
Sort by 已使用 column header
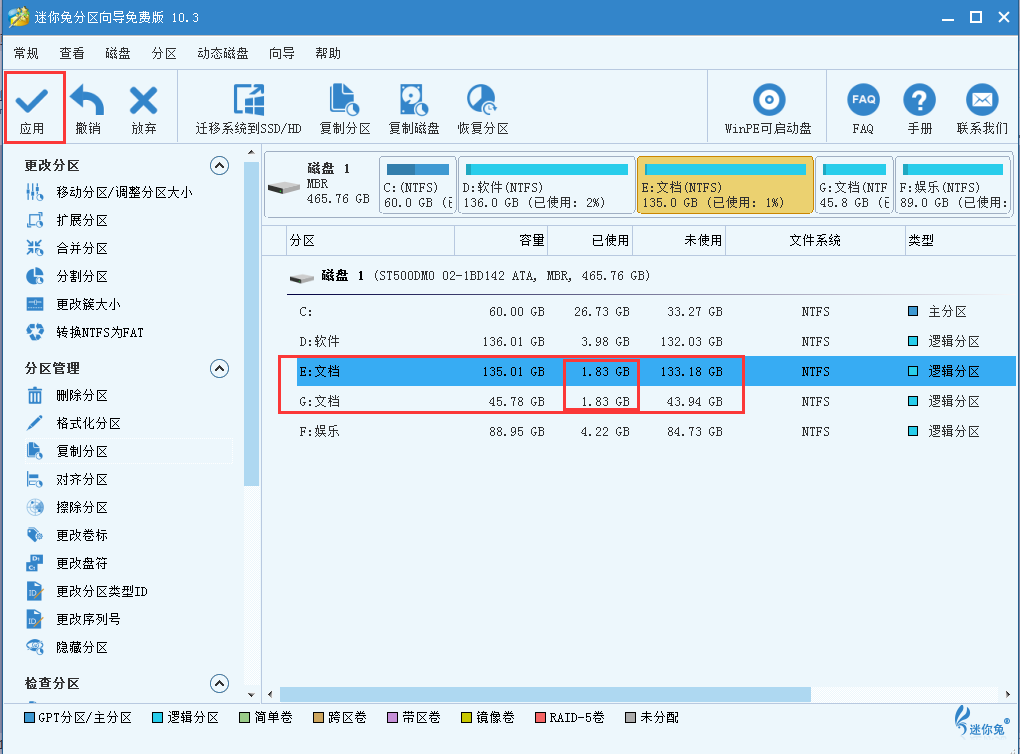[x=590, y=241]
